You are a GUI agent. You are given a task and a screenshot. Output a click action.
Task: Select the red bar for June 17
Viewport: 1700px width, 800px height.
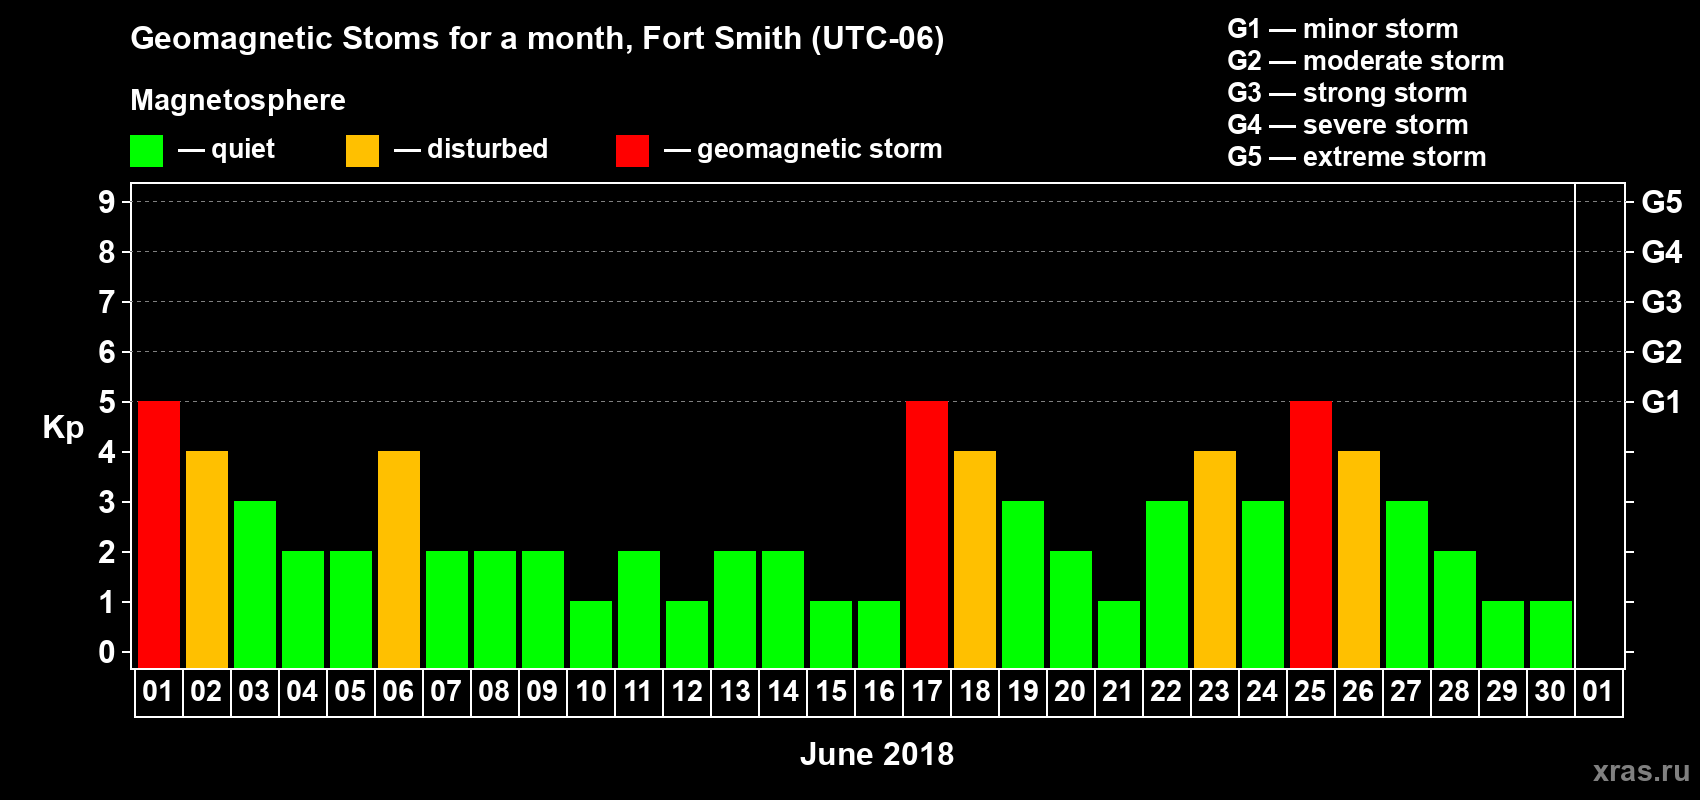click(x=927, y=534)
